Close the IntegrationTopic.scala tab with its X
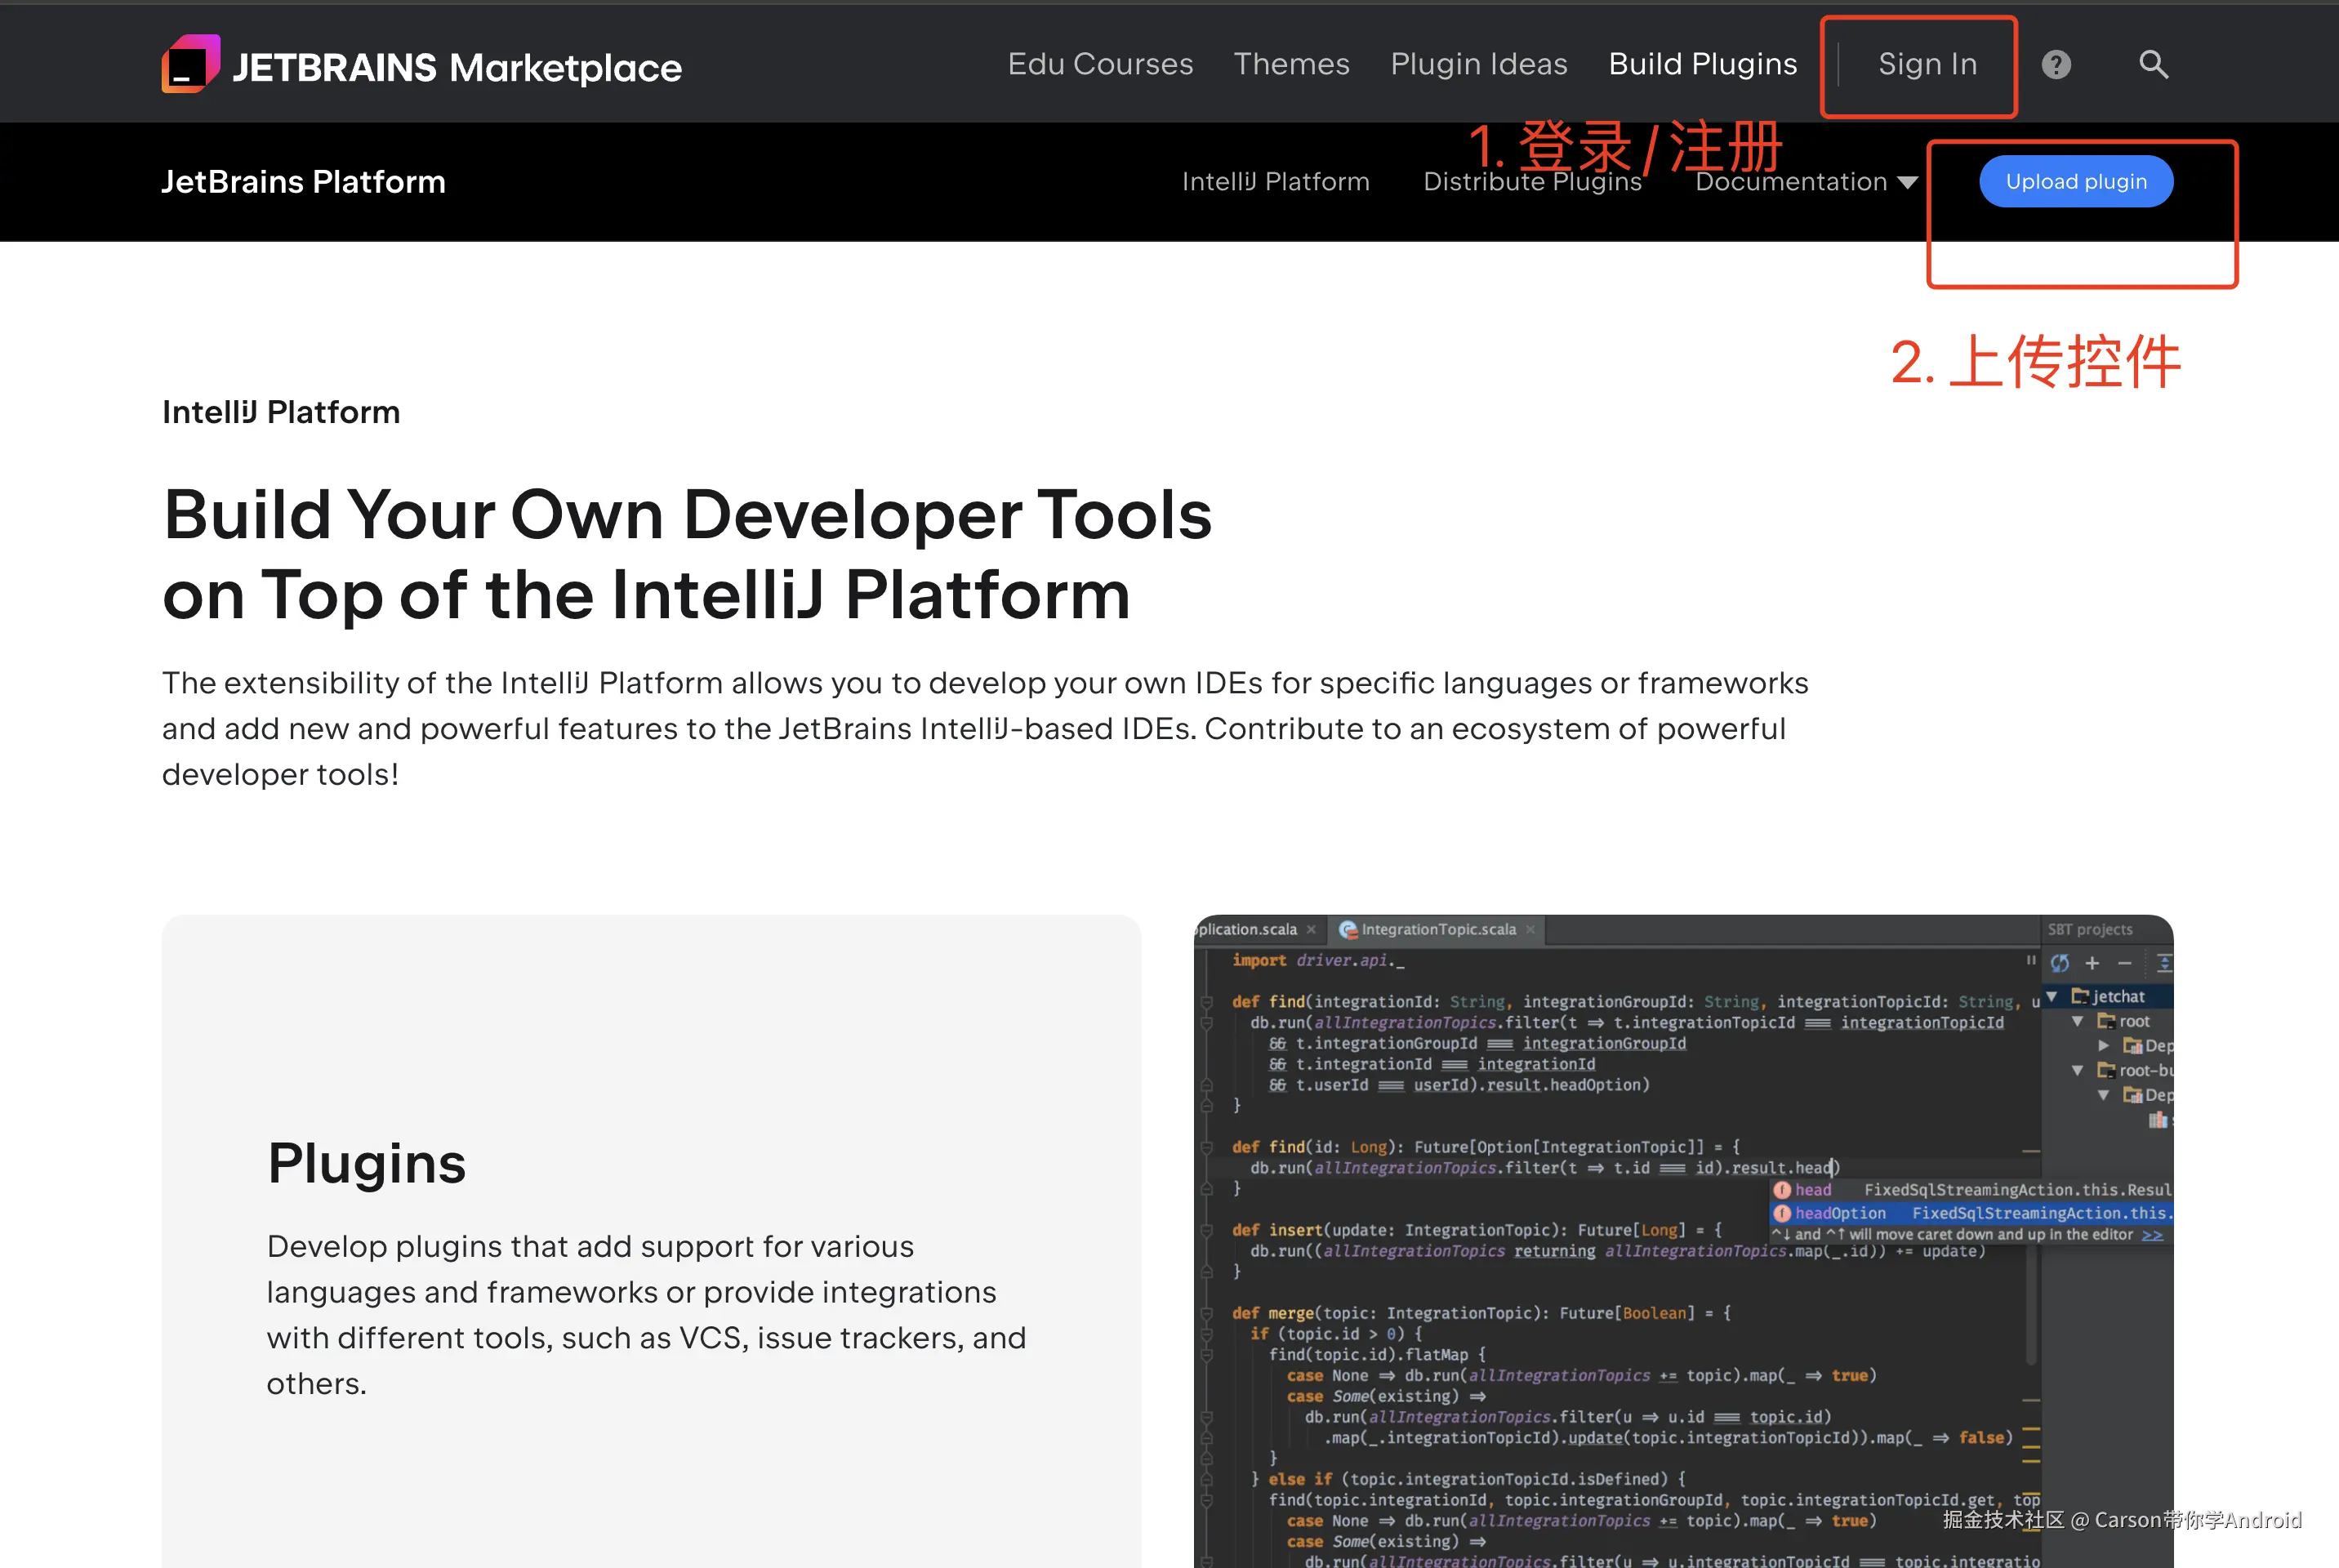The height and width of the screenshot is (1568, 2339). [1530, 930]
